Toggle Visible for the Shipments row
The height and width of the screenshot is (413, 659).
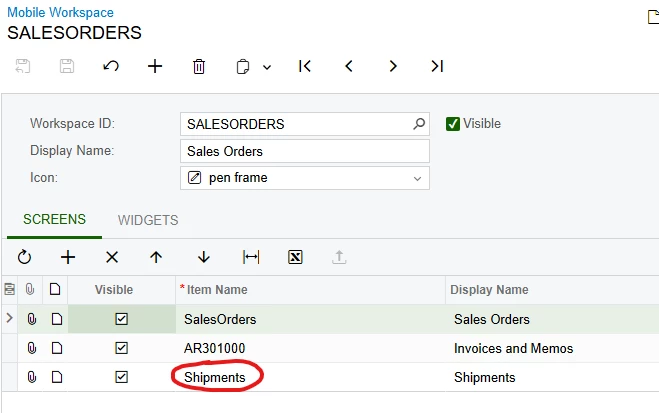[121, 377]
